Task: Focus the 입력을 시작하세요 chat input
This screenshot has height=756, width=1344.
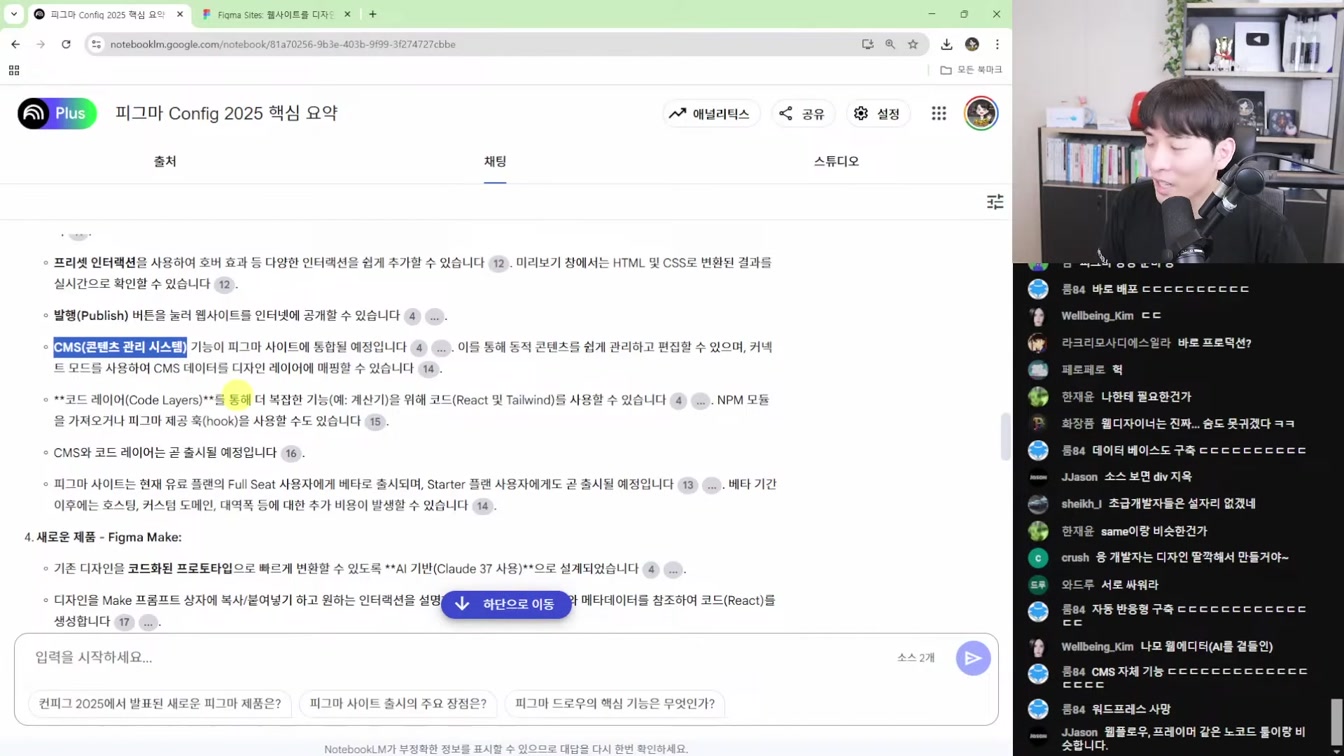Action: [x=460, y=657]
